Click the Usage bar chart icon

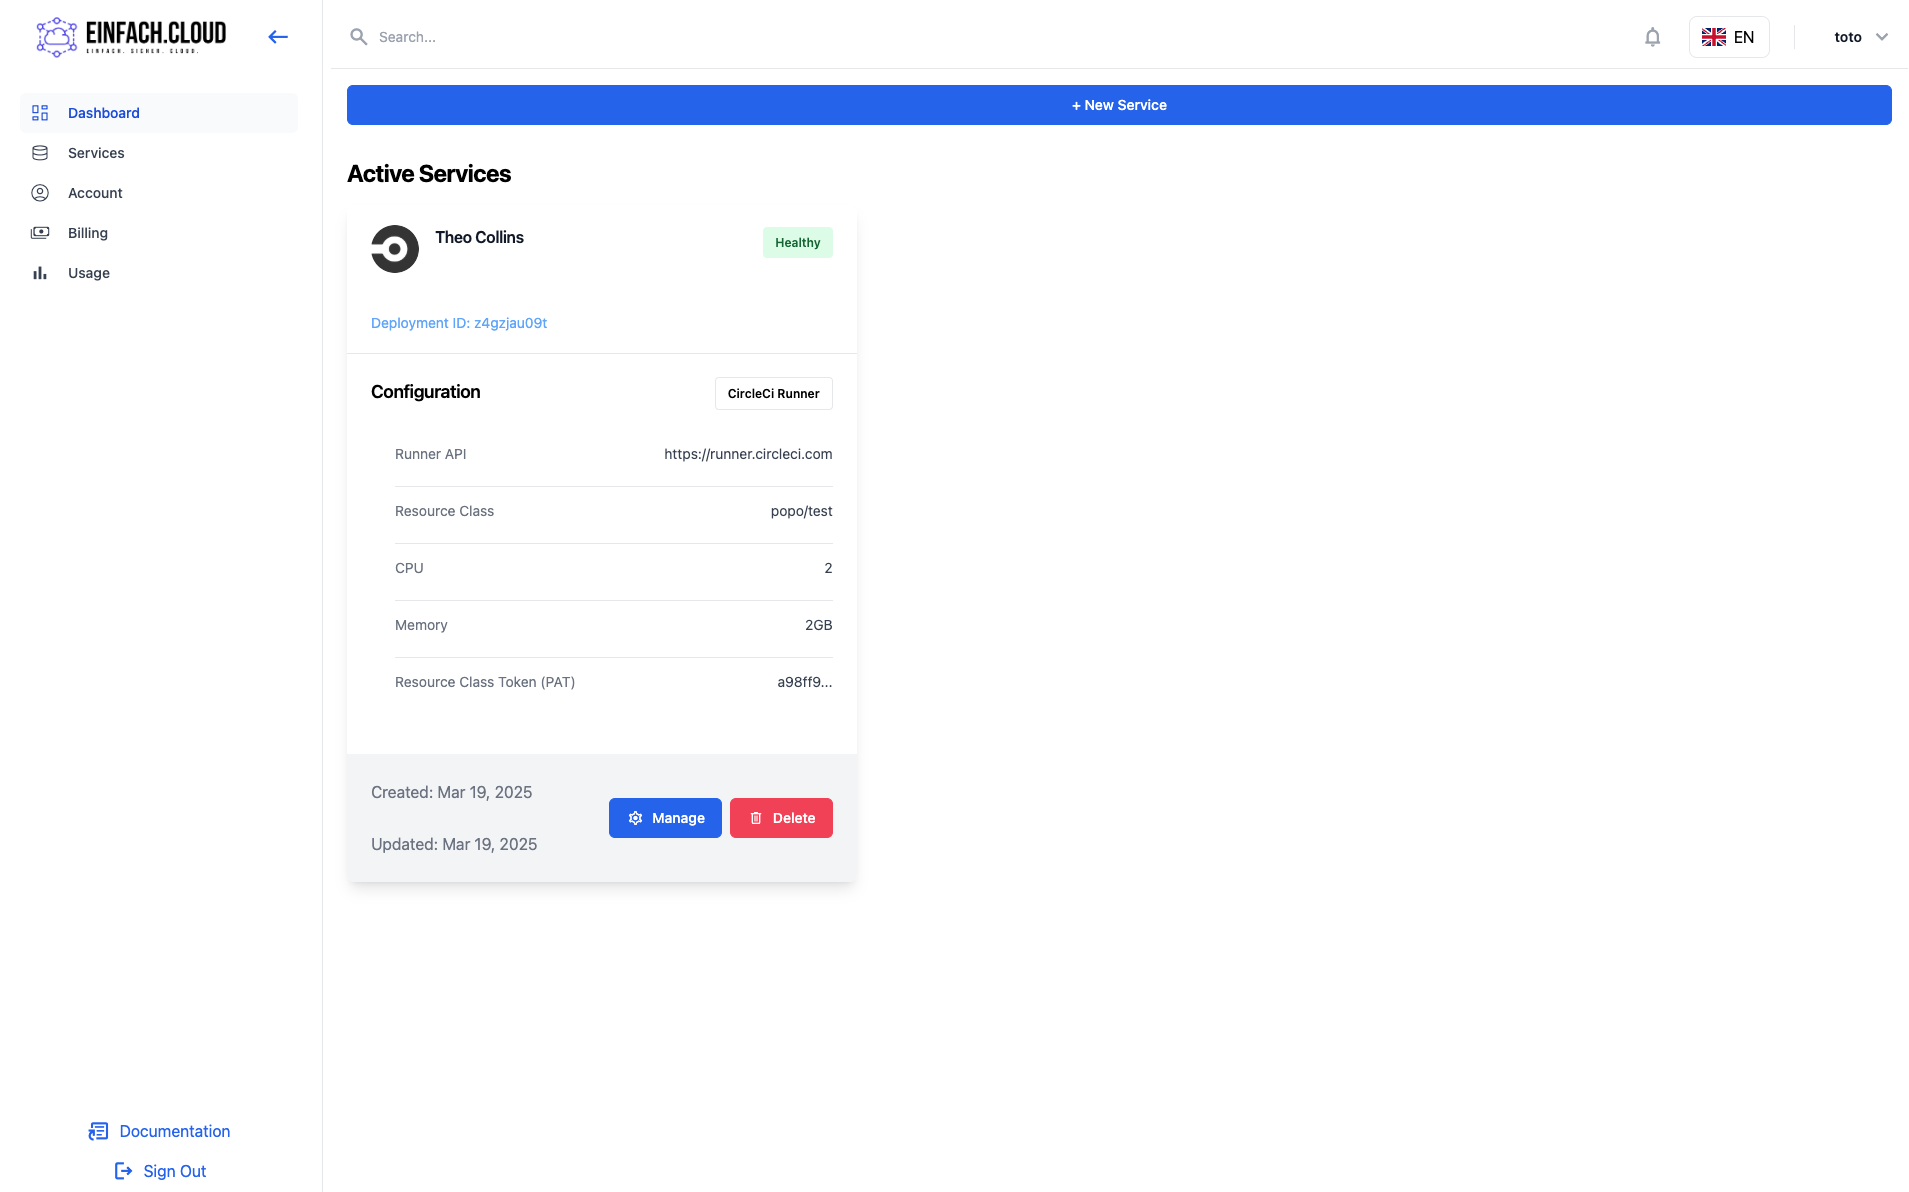(40, 273)
